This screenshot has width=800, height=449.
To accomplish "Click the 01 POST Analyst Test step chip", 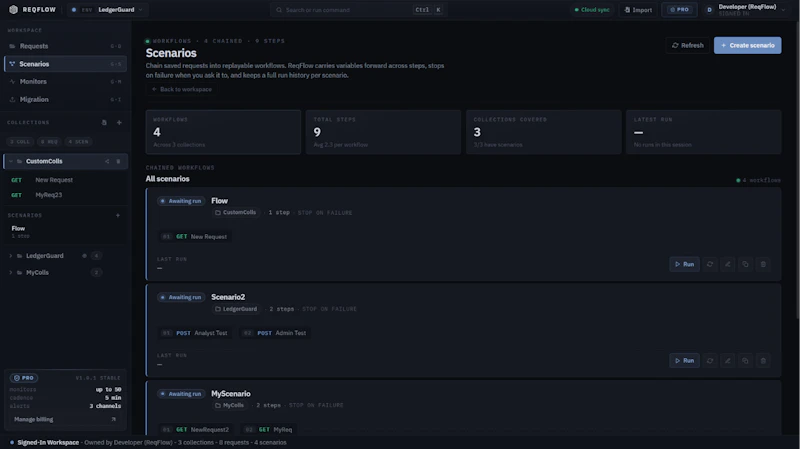I will pyautogui.click(x=195, y=333).
